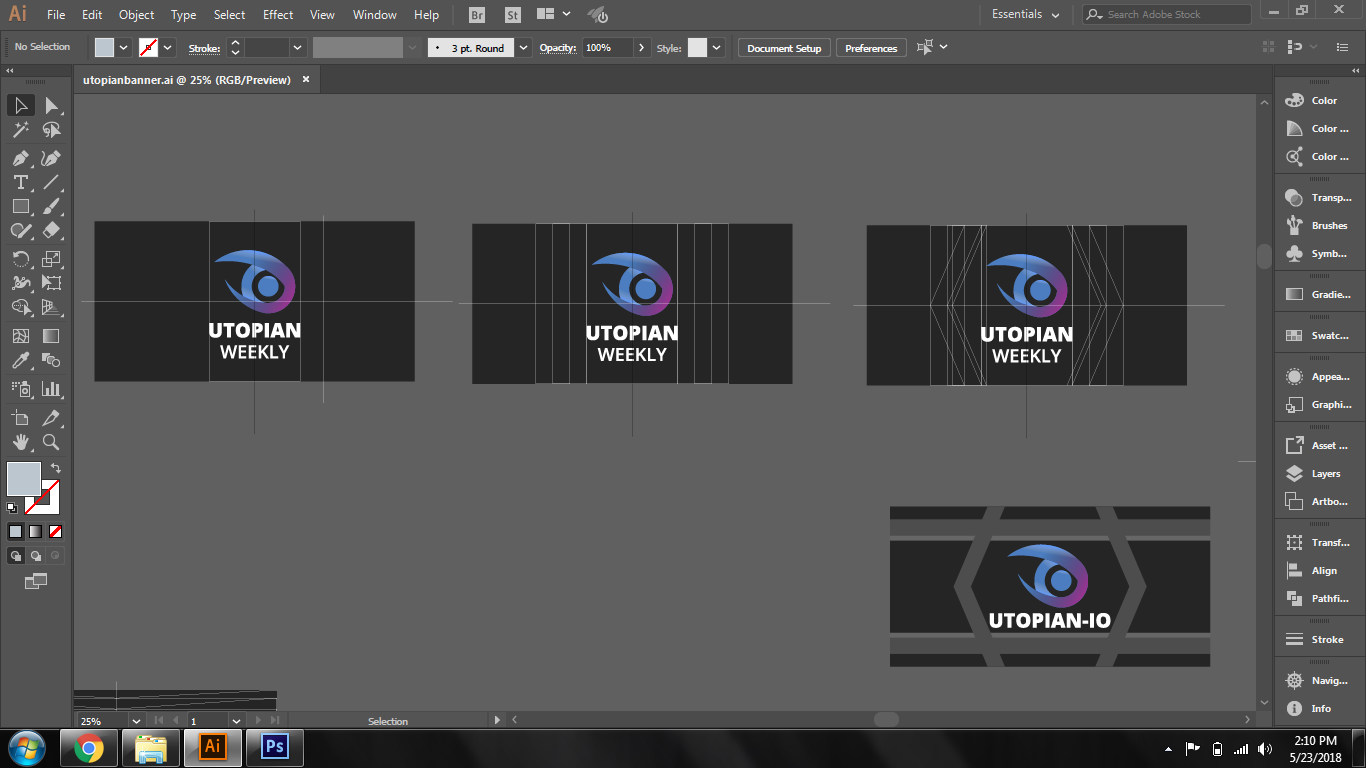Select the Width tool
This screenshot has height=768, width=1366.
(x=21, y=283)
